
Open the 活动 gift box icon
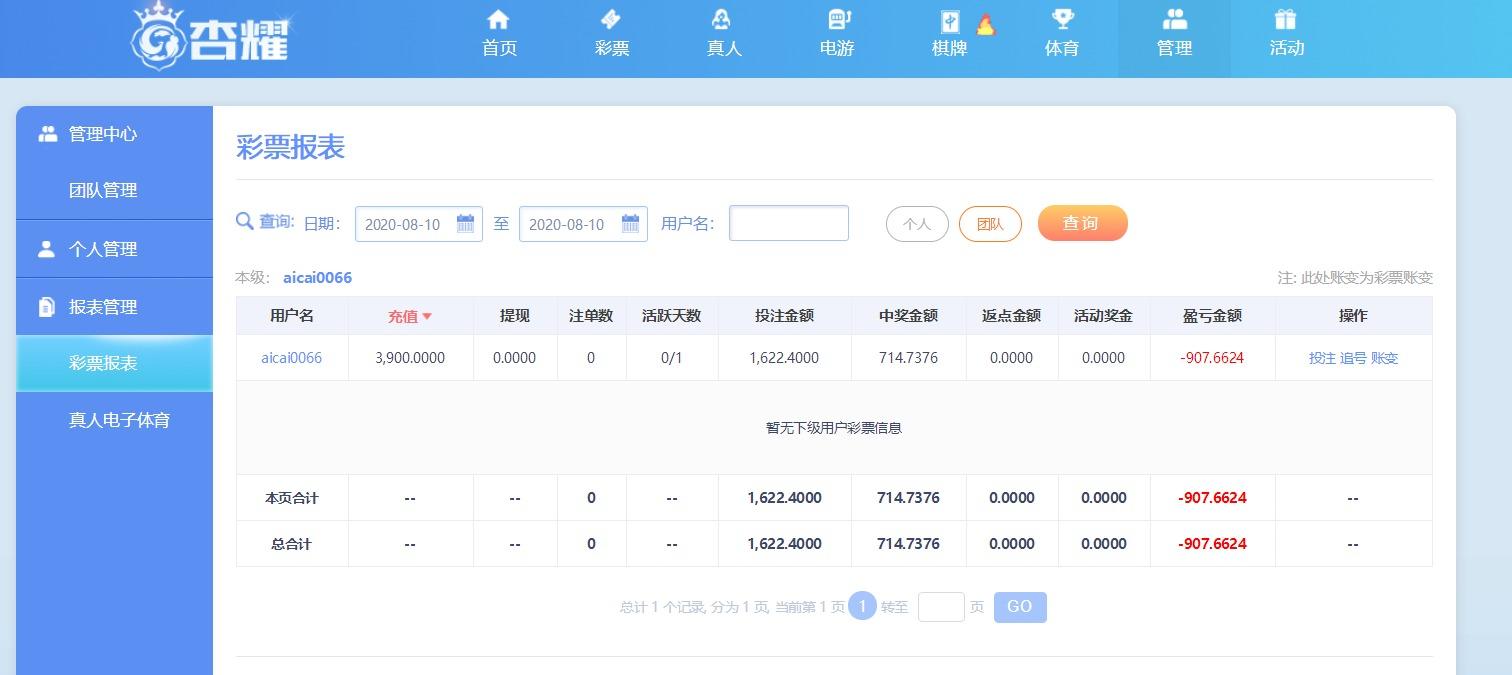[1285, 20]
